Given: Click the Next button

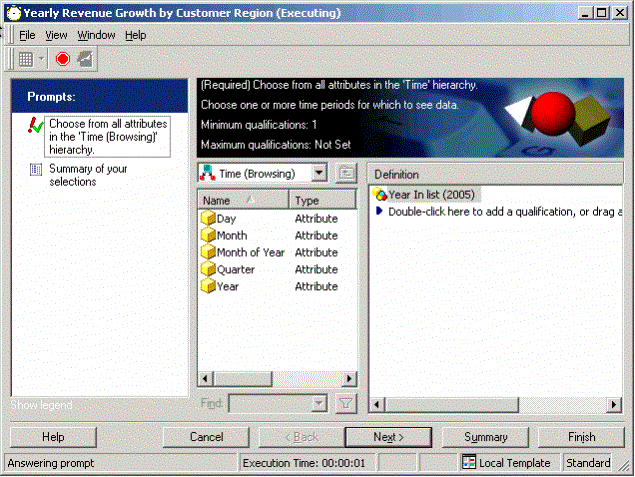Looking at the screenshot, I should [388, 437].
